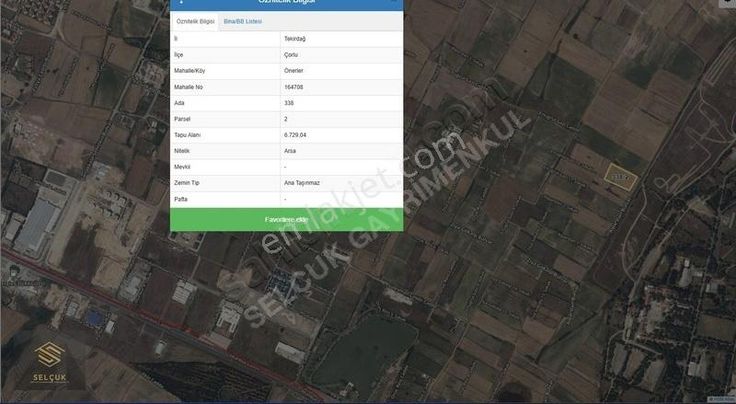Click the İlçe label

[178, 55]
